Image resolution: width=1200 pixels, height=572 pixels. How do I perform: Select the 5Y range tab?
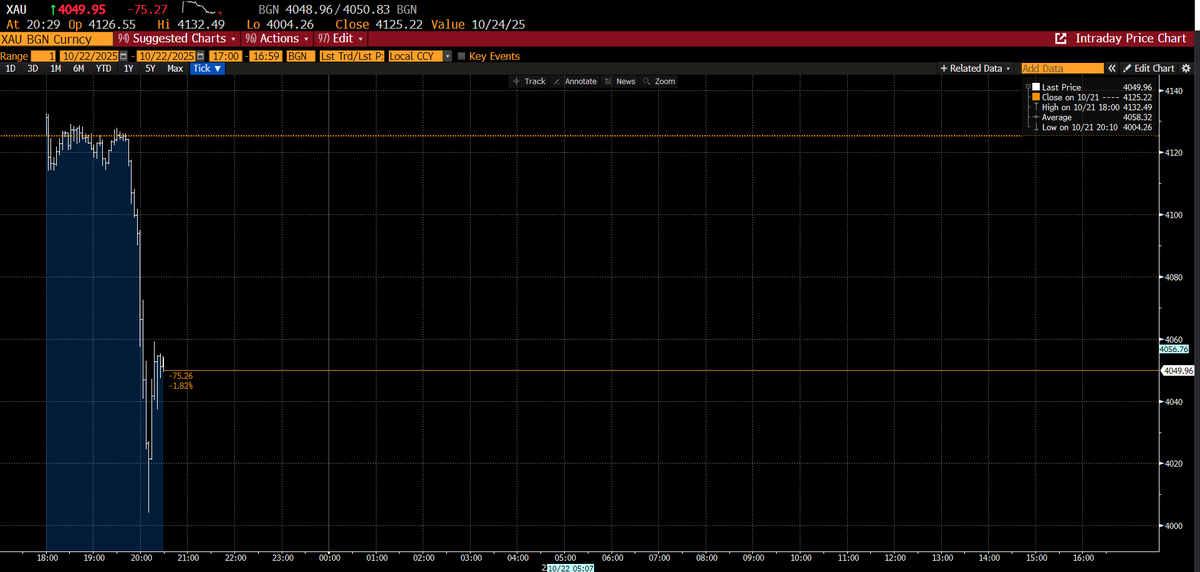[x=150, y=69]
